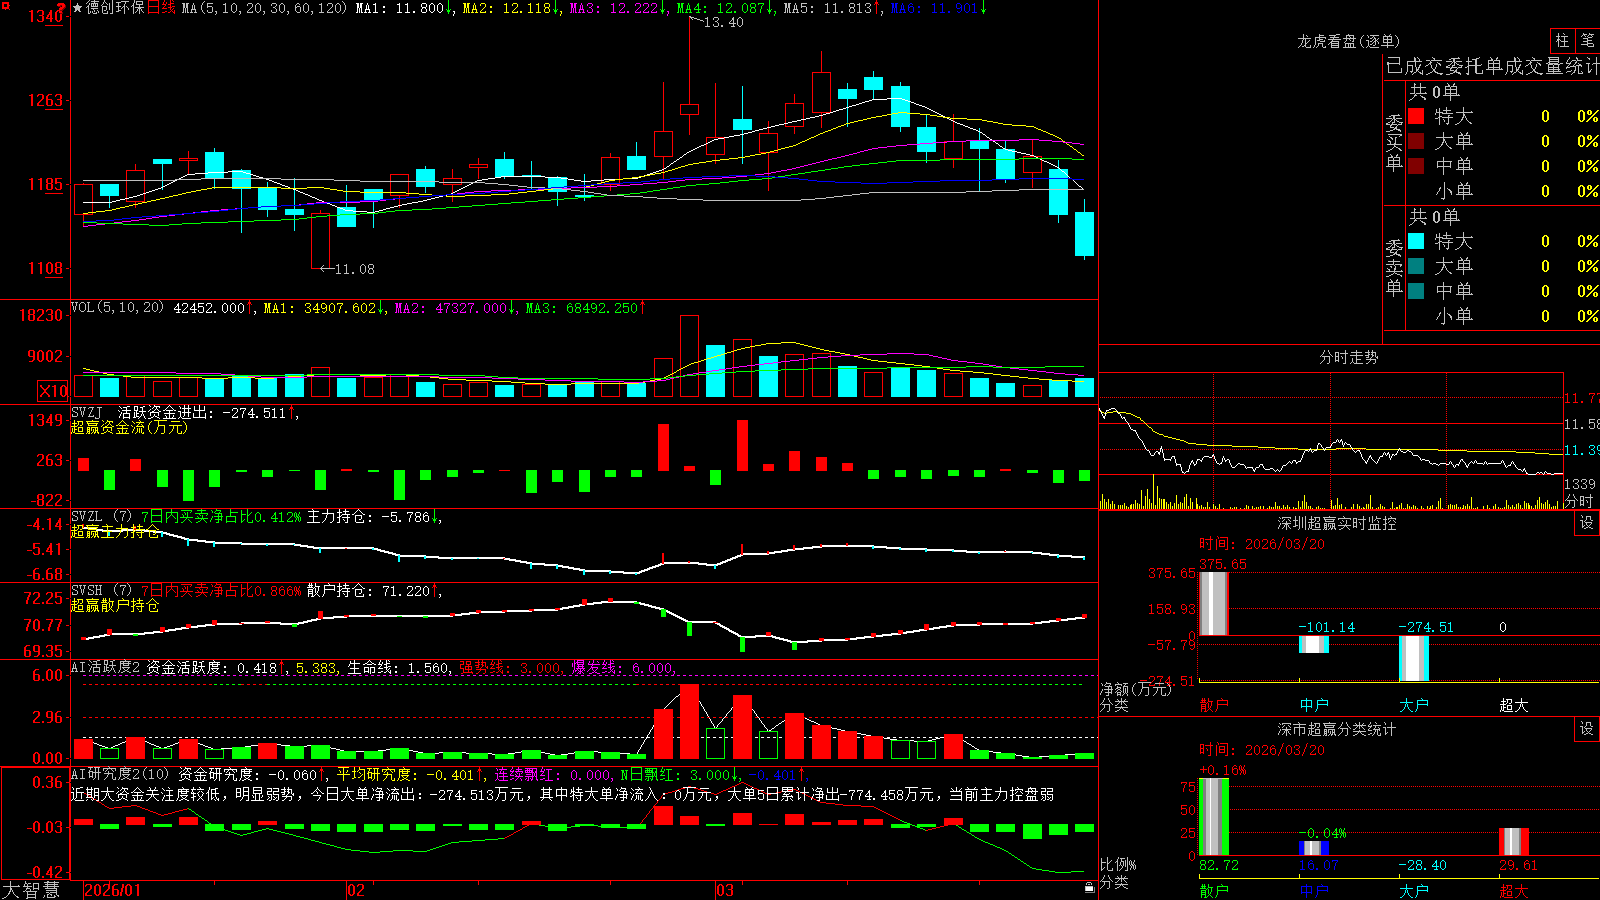Viewport: 1600px width, 900px height.
Task: Click 深圳超赢实时监控 panel title
Action: 1336,523
